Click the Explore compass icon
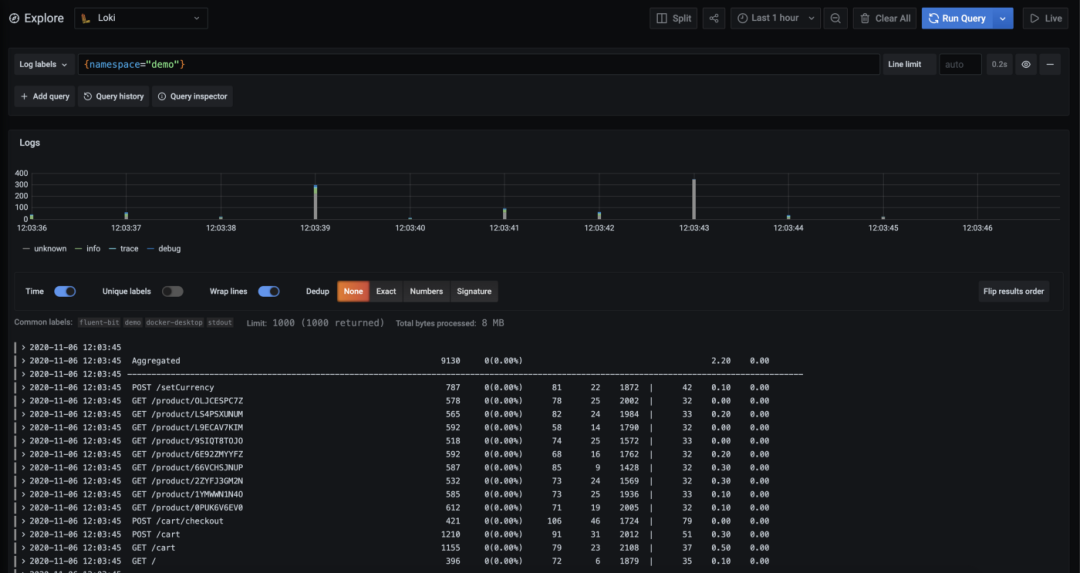This screenshot has height=573, width=1080. pyautogui.click(x=14, y=19)
